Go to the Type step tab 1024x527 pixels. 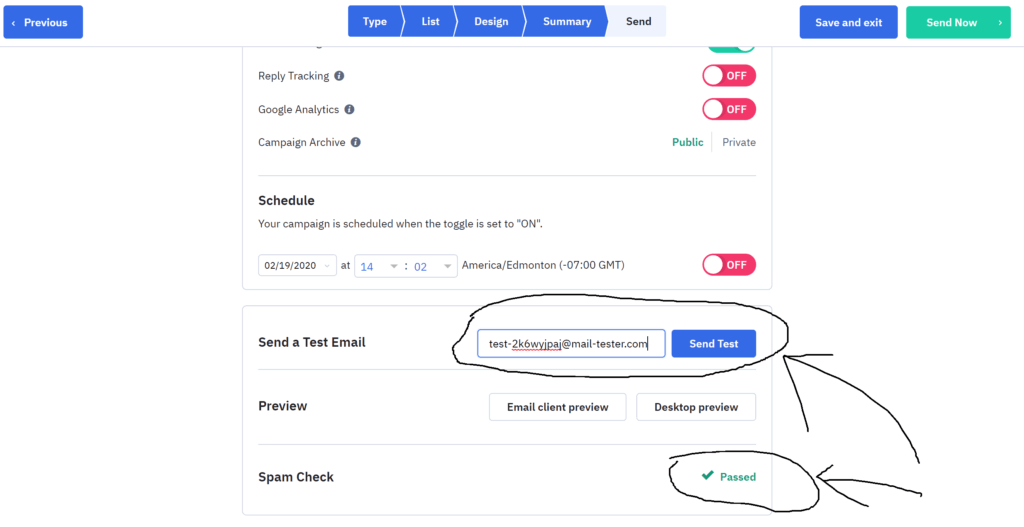coord(374,22)
